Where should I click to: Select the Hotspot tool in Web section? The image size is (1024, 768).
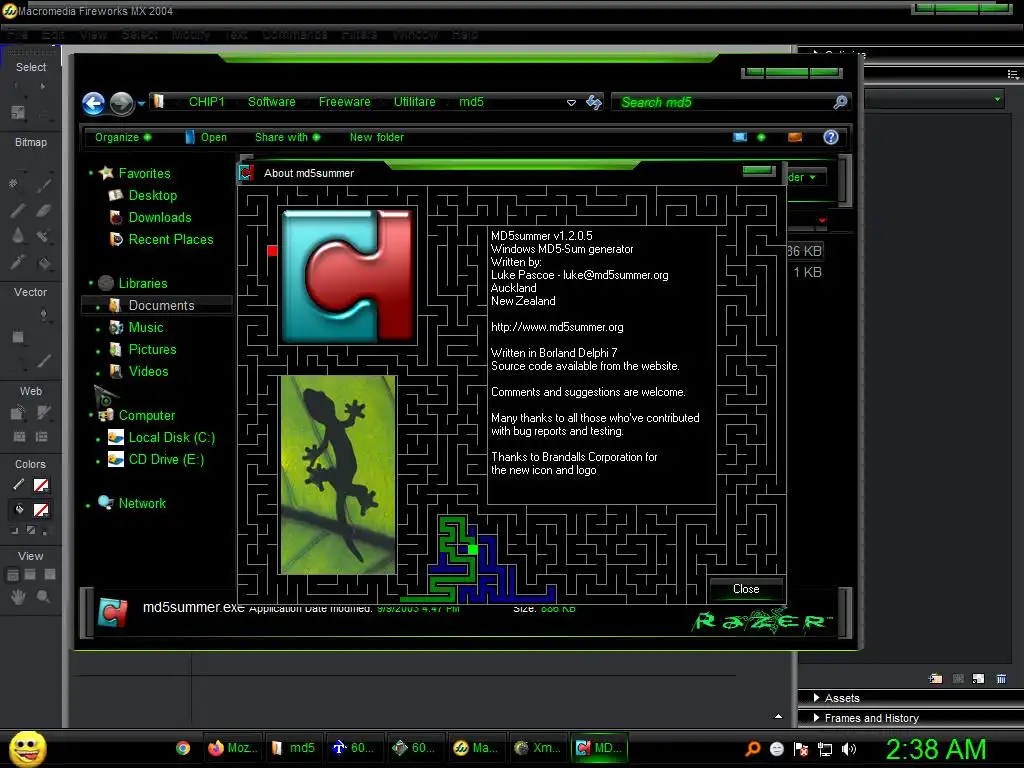pos(18,413)
